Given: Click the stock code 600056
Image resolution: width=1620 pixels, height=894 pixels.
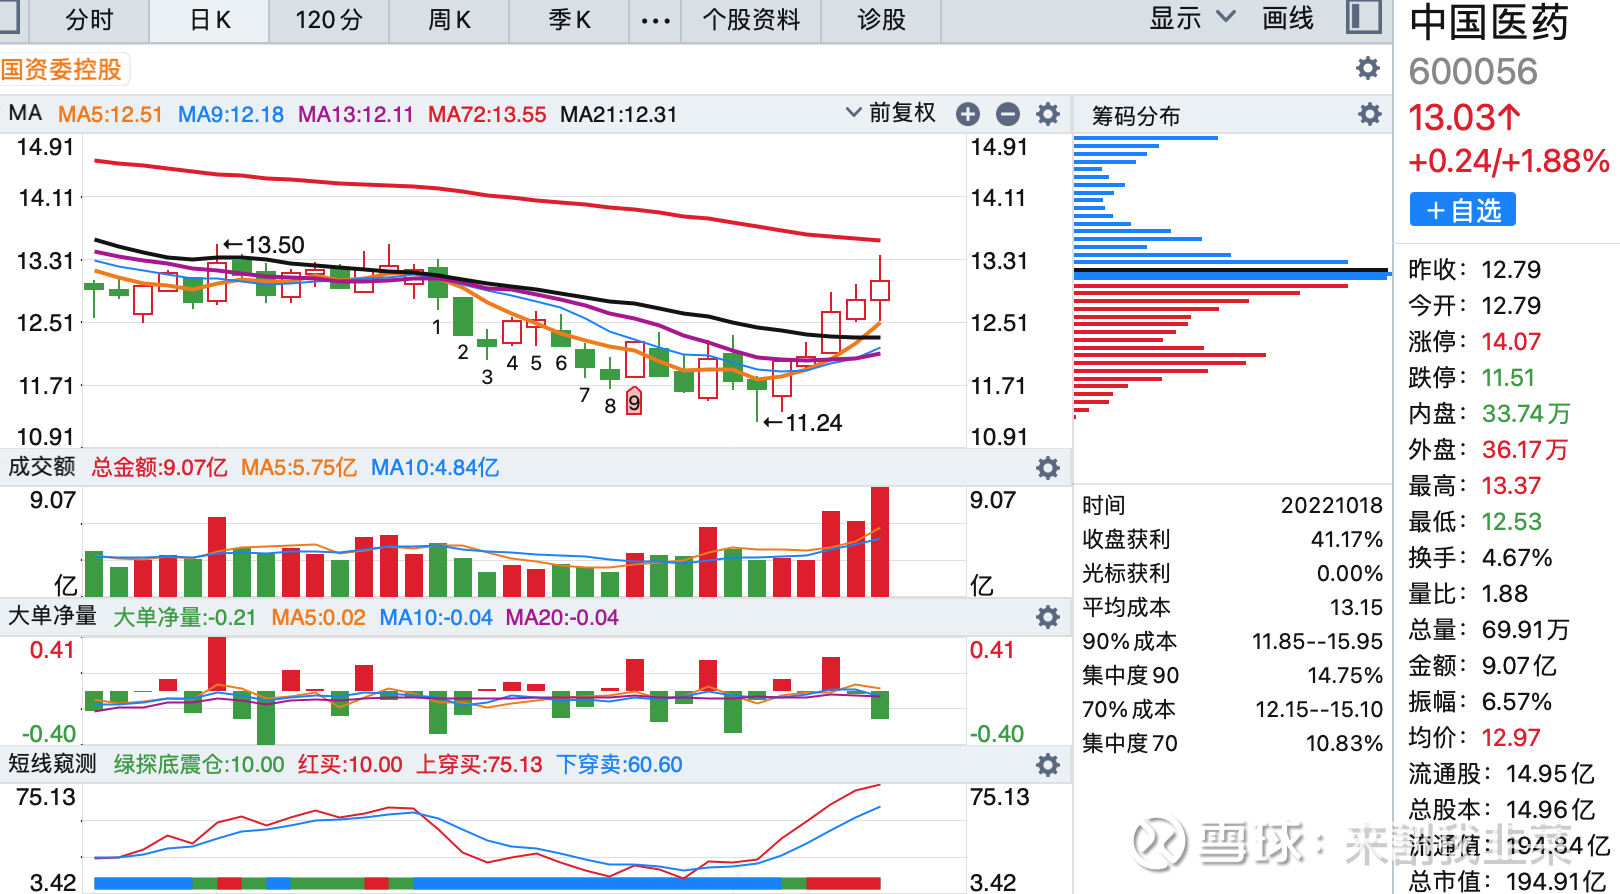Looking at the screenshot, I should pos(1473,72).
